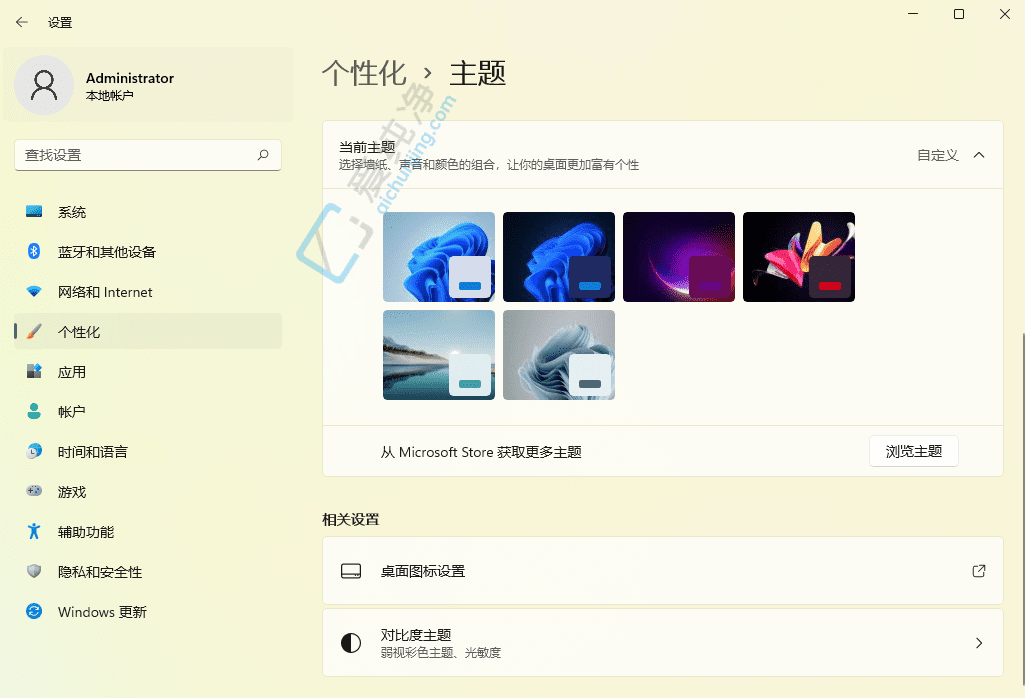Screen dimensions: 1025x698
Task: Select 应用 in the sidebar
Action: pos(148,371)
